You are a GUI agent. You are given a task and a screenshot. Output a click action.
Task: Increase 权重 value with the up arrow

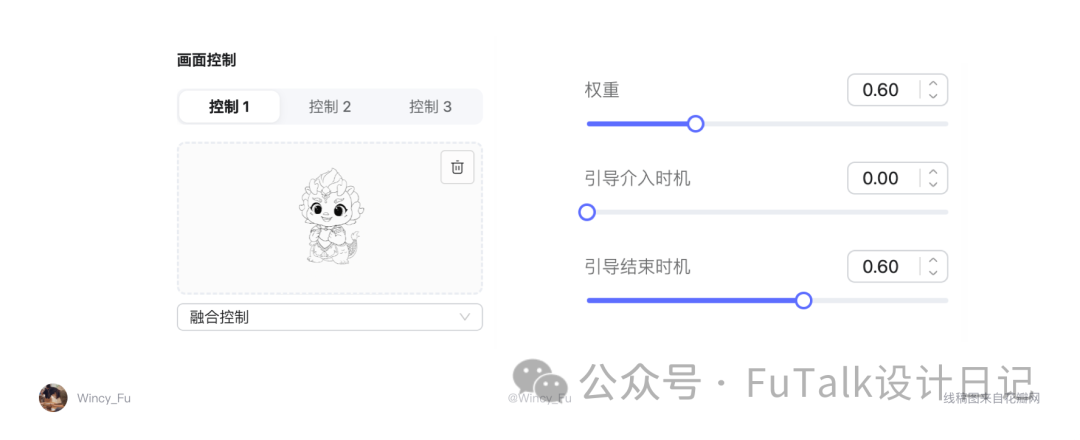pyautogui.click(x=933, y=84)
